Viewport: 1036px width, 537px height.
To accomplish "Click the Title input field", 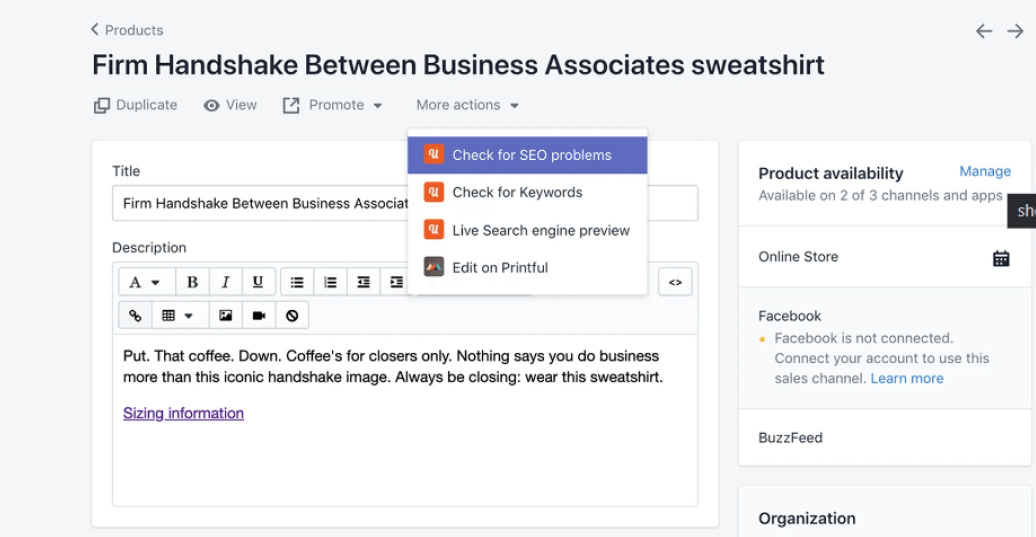I will (405, 203).
